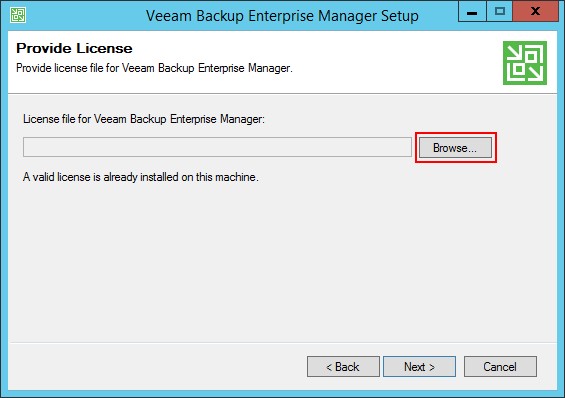Click the 'License file for Veeam Backup Enterprise Manager:' label

[x=144, y=119]
